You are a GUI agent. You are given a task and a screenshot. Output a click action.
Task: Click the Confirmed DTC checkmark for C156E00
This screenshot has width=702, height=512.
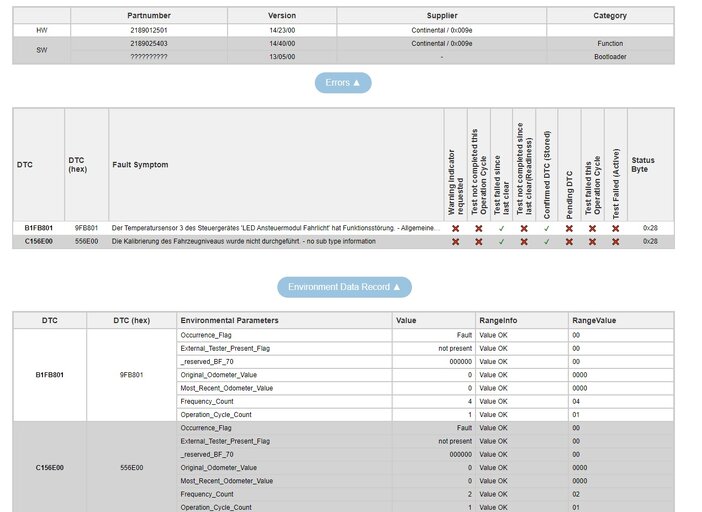[547, 242]
